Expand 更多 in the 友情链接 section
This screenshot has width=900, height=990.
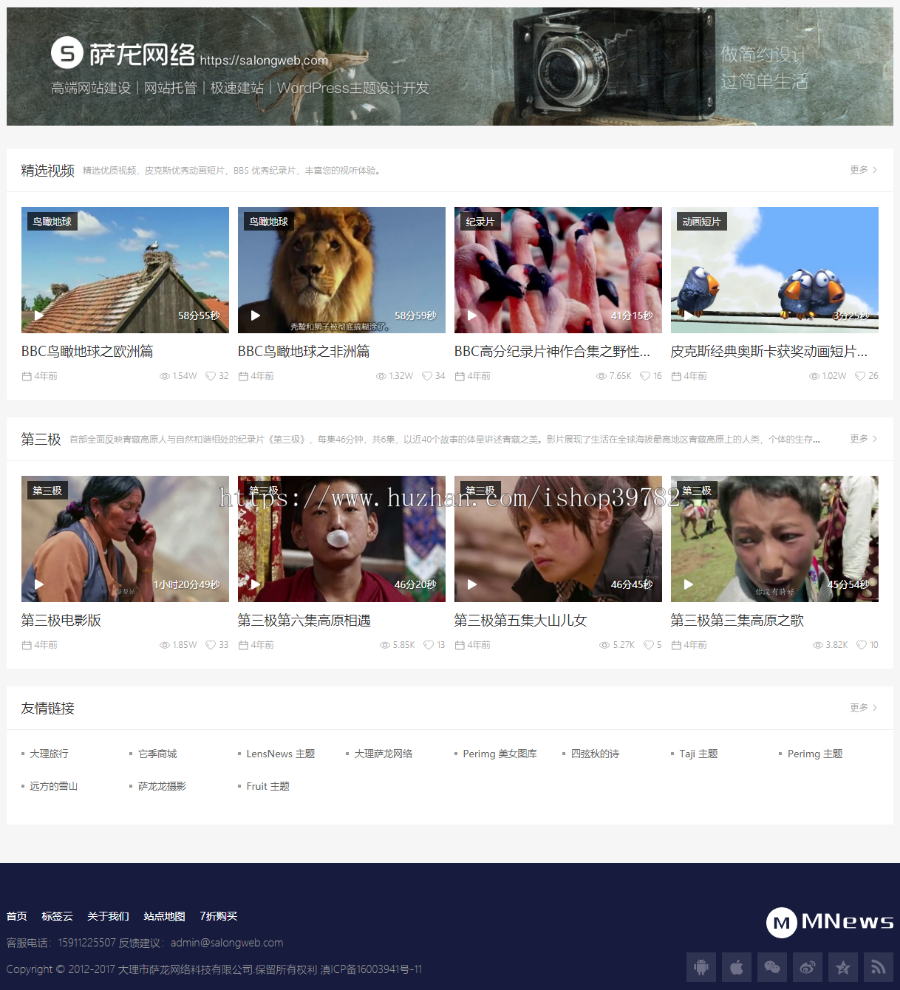(863, 707)
